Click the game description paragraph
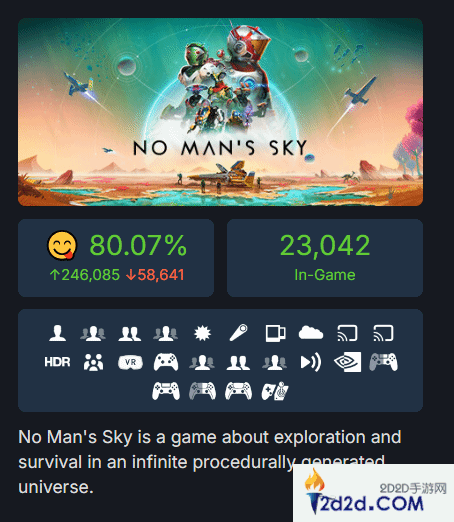This screenshot has height=522, width=454. click(x=210, y=462)
